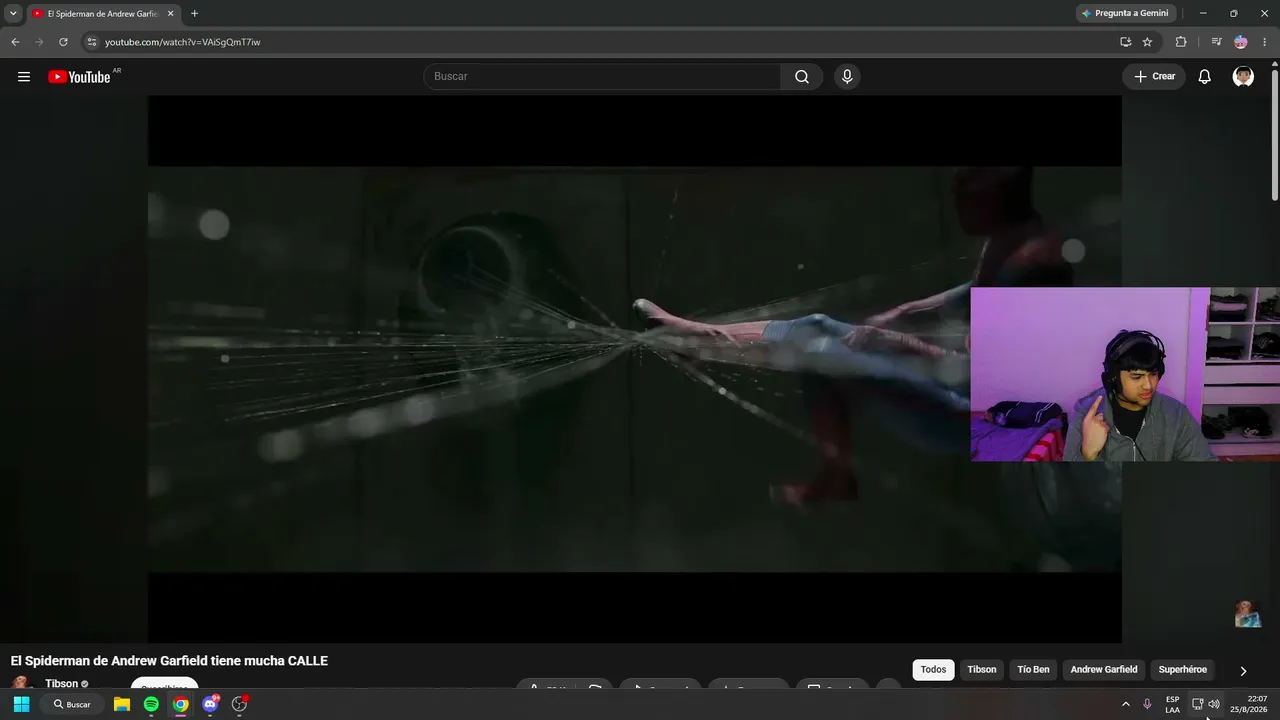Image resolution: width=1280 pixels, height=720 pixels.
Task: Switch to the El Spiderman de Andrew Garfield tab
Action: 103,14
